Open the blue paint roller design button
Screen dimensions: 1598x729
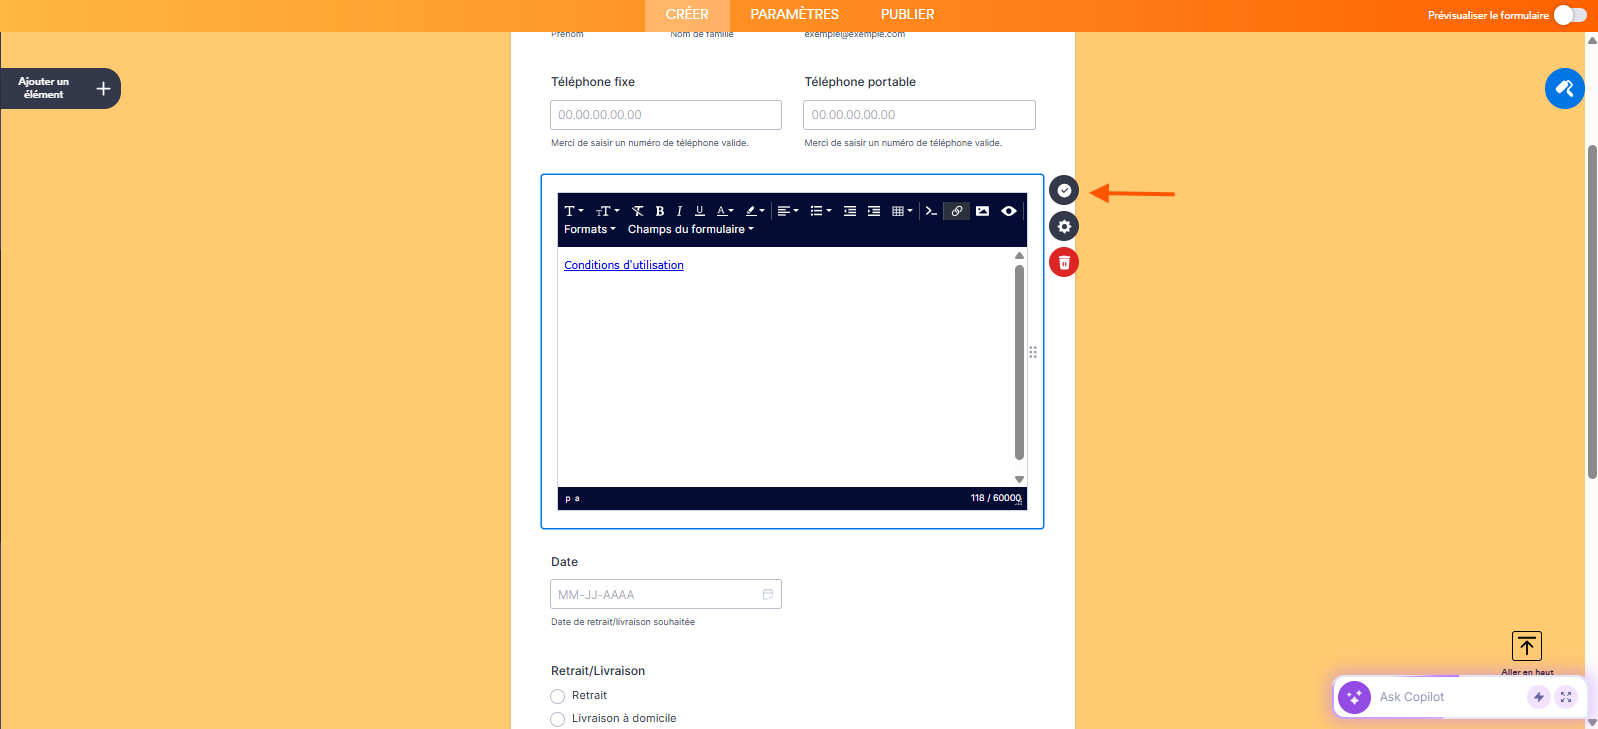tap(1565, 88)
